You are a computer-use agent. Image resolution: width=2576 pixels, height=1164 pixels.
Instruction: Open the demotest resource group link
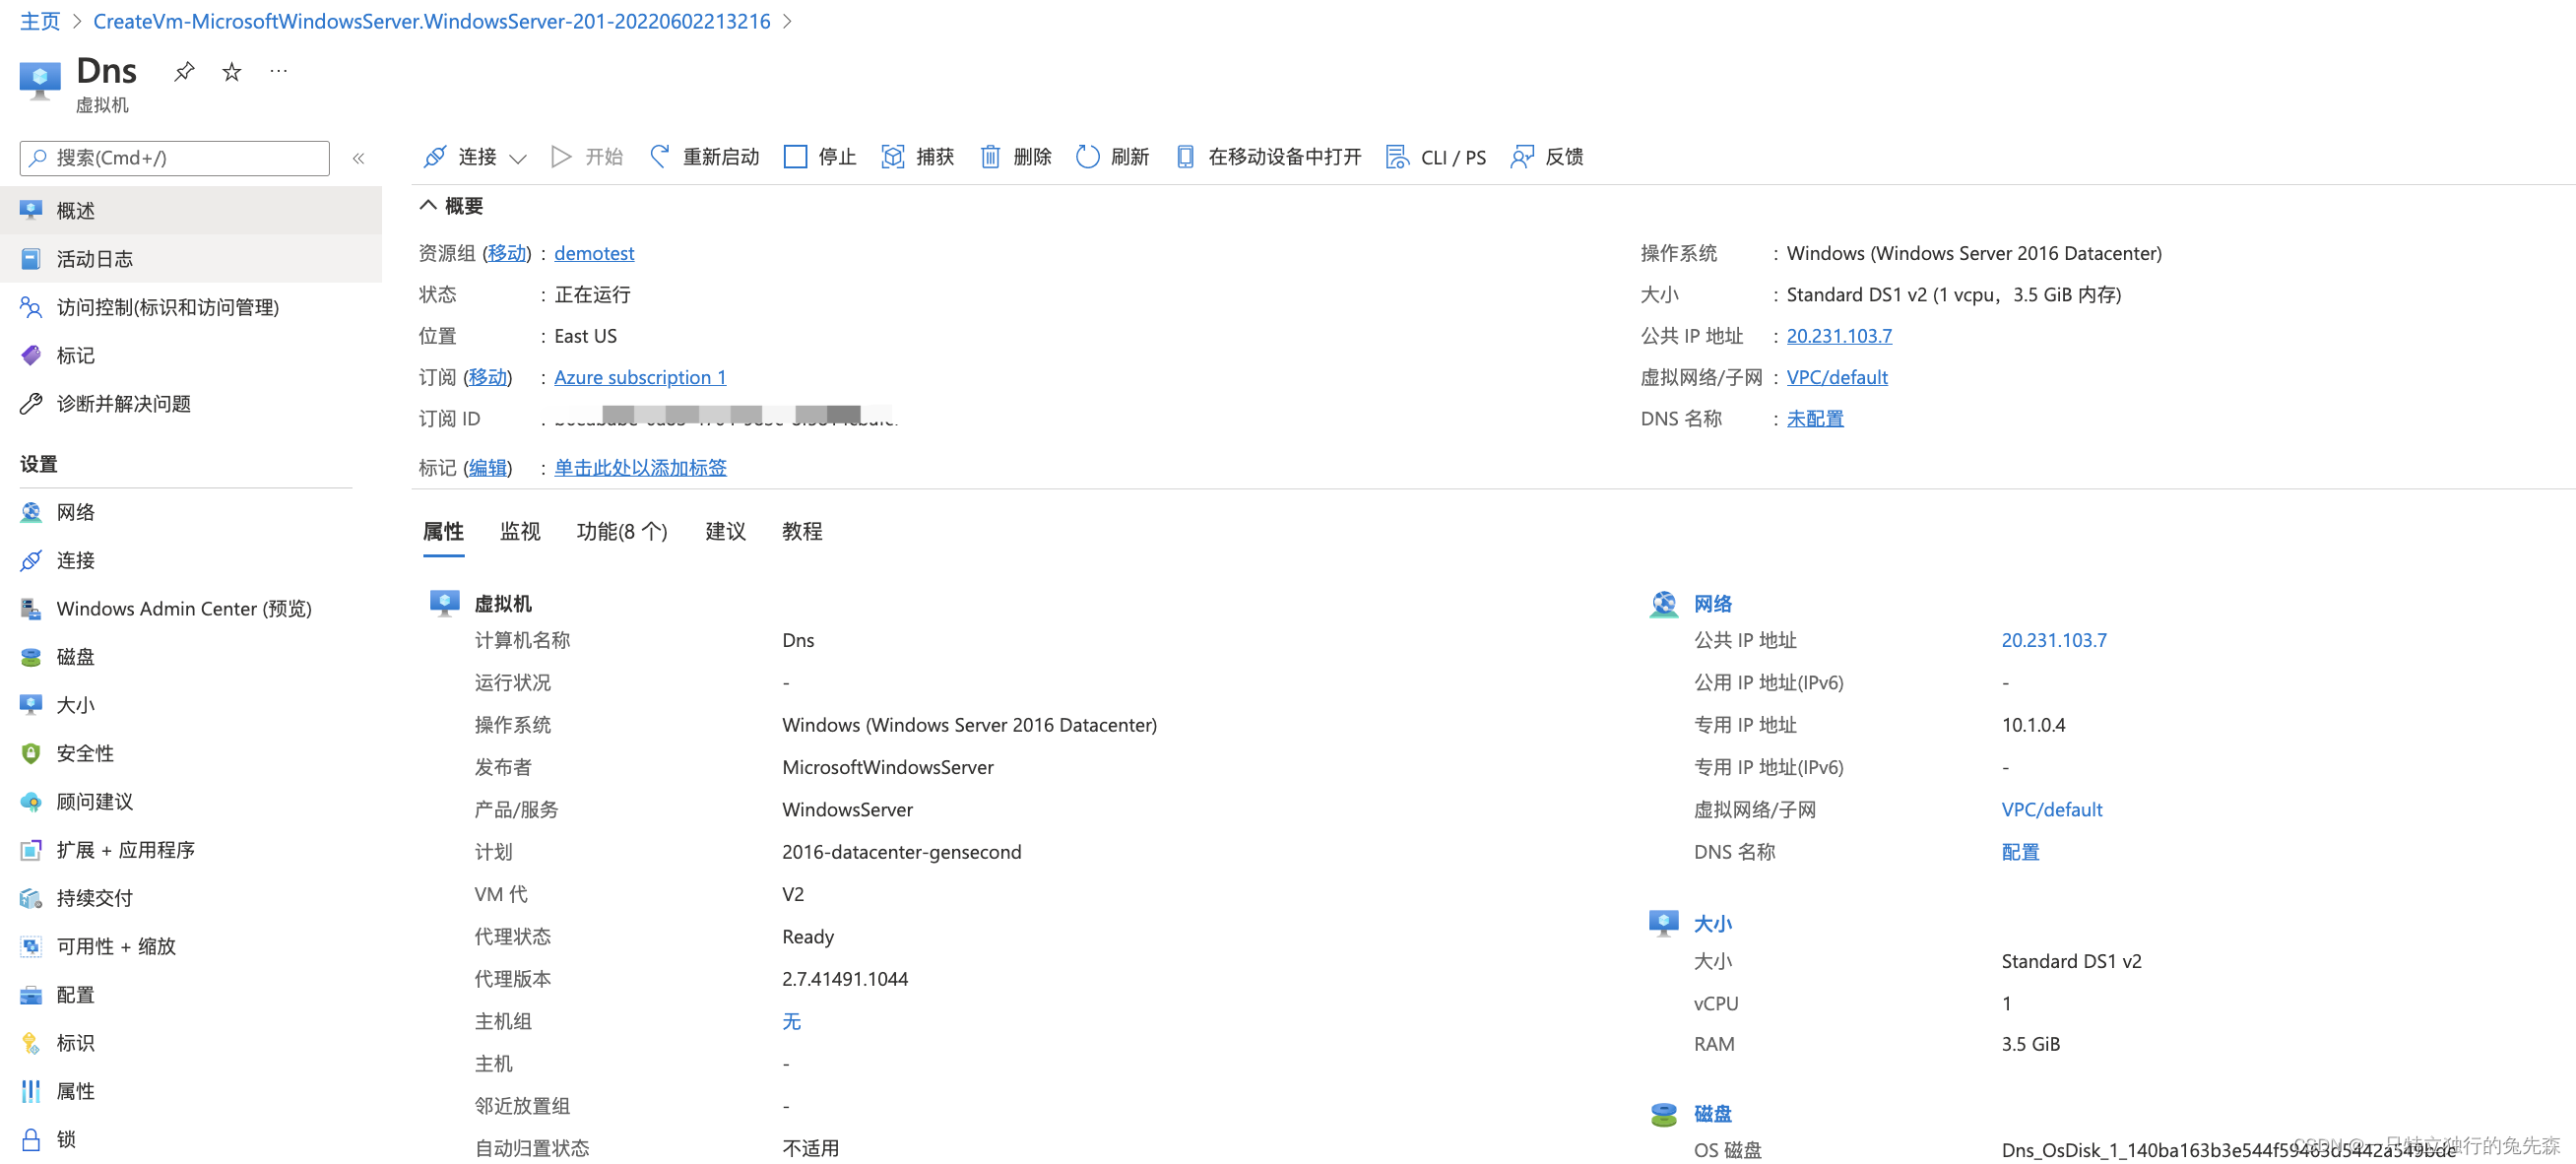click(594, 253)
